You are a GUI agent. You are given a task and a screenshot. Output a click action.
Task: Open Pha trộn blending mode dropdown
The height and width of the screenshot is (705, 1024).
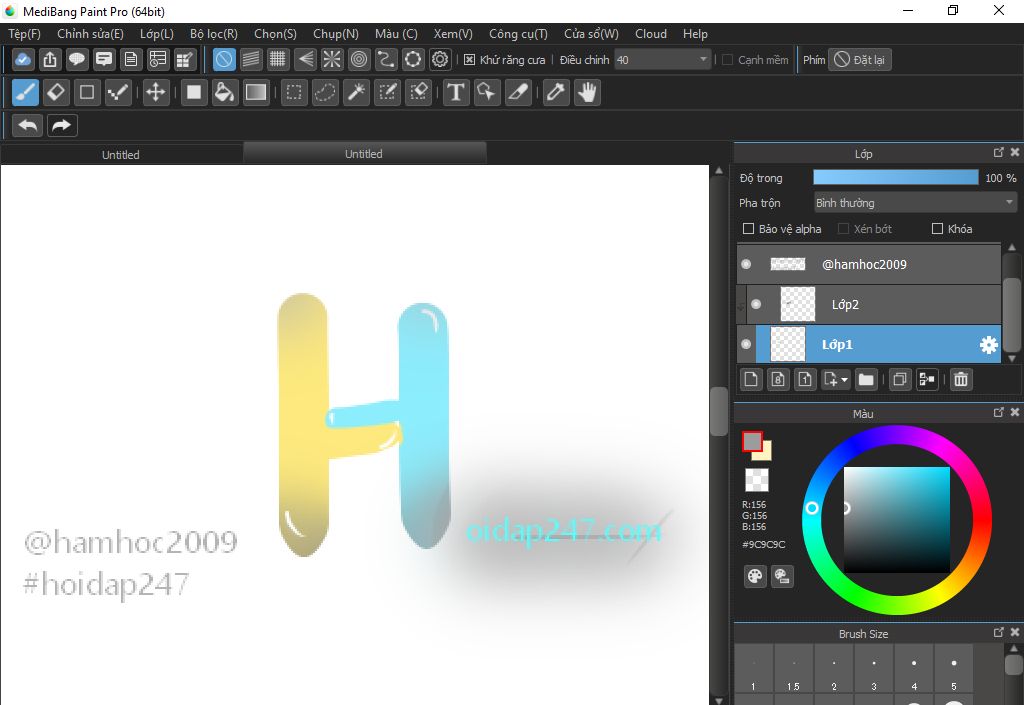click(x=915, y=203)
